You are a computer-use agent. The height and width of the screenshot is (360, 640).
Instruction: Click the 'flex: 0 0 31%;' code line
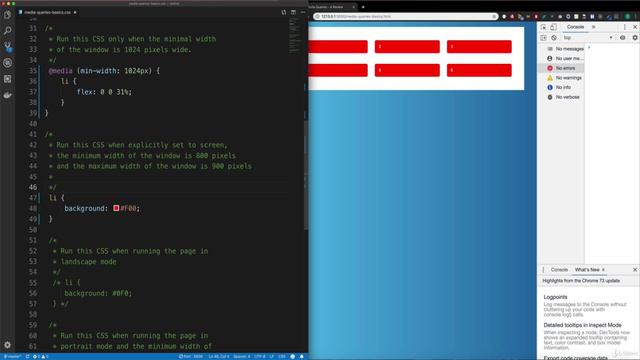(104, 92)
